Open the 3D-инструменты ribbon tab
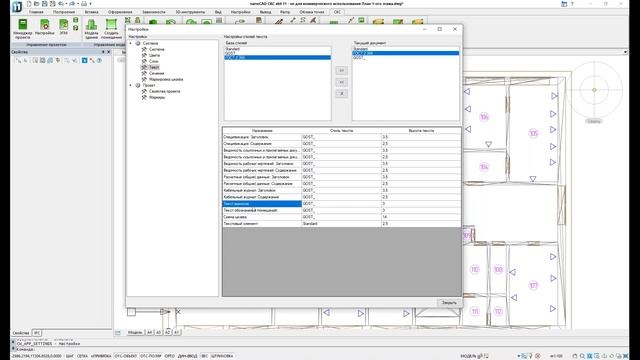This screenshot has height=360, width=640. [190, 12]
